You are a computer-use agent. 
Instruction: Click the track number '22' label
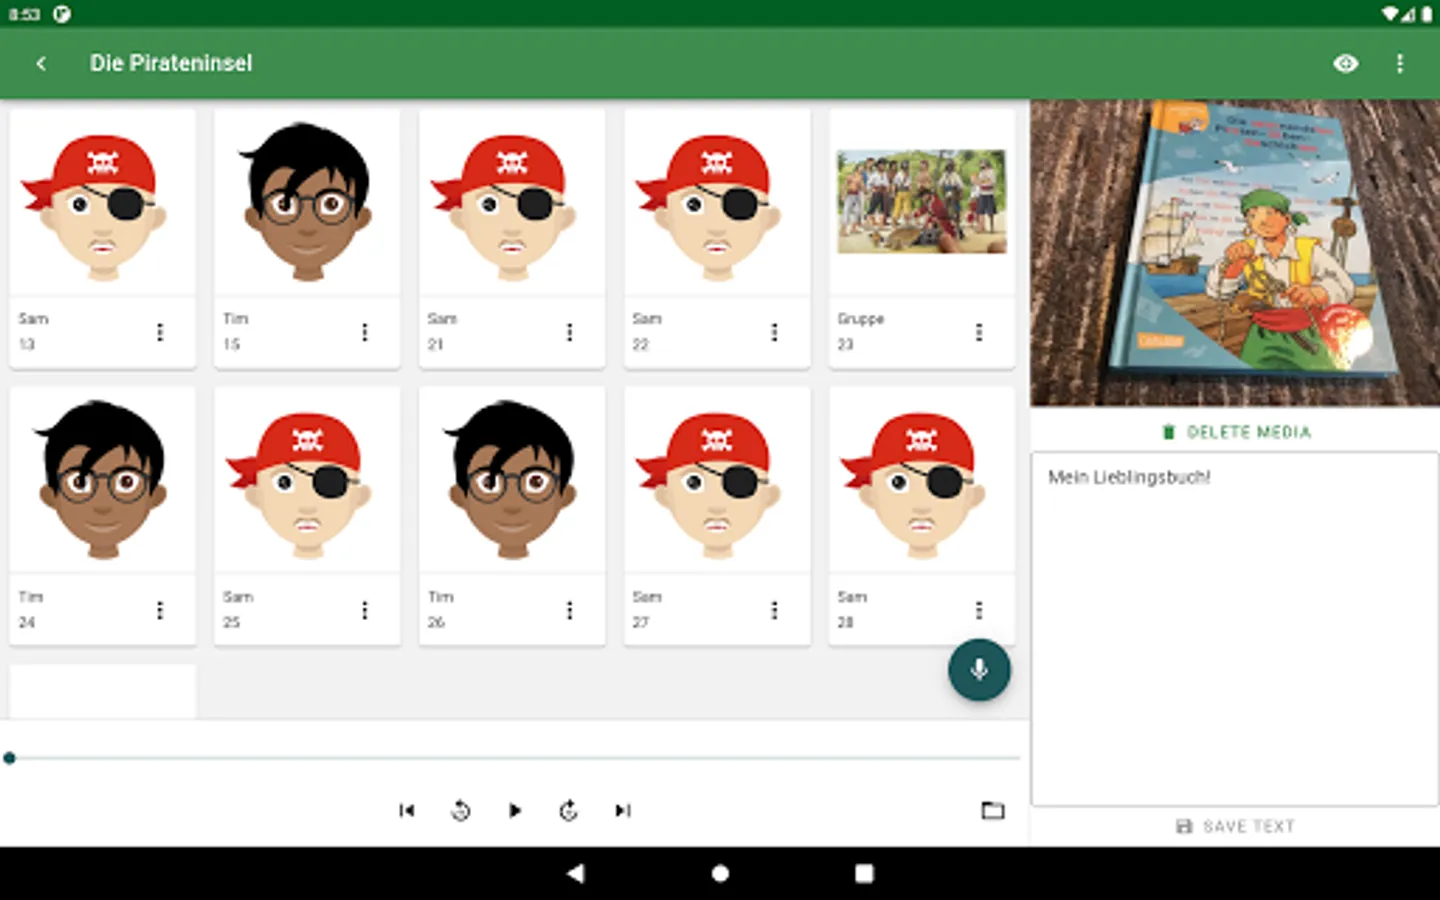click(641, 344)
